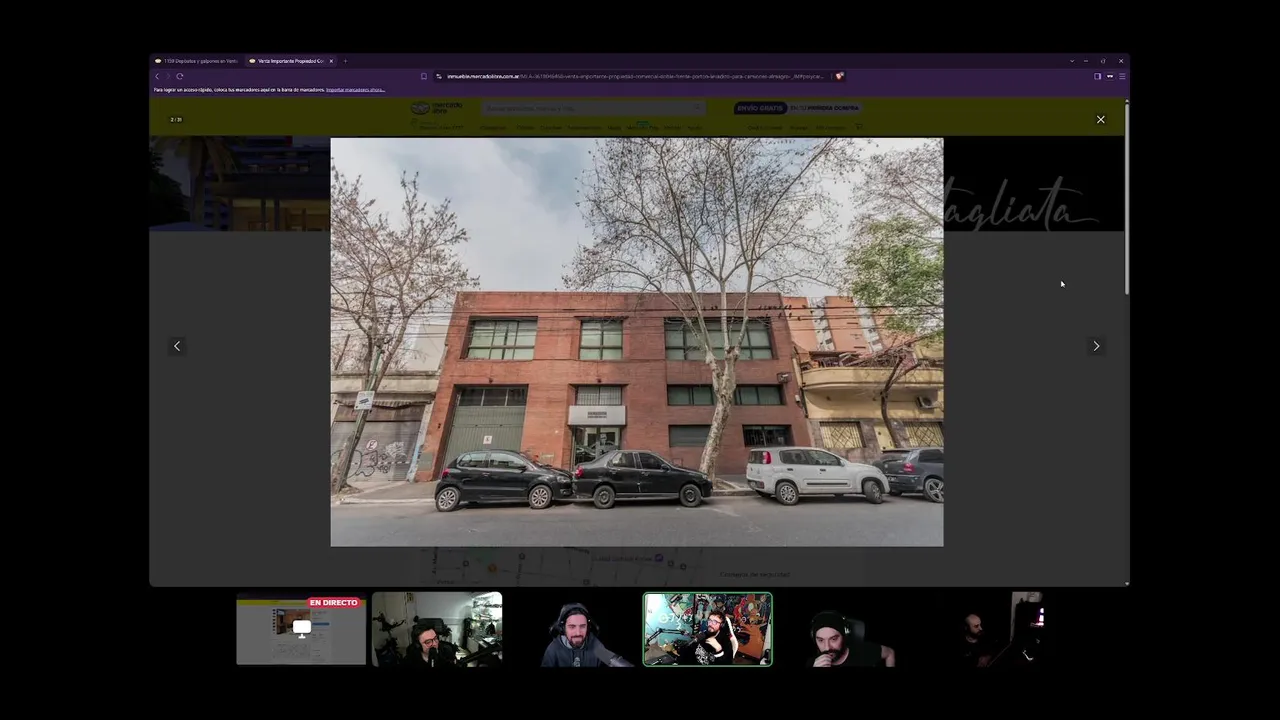This screenshot has width=1280, height=720.
Task: Switch to the '1159 Depósitos y galpones' tab
Action: coord(197,61)
